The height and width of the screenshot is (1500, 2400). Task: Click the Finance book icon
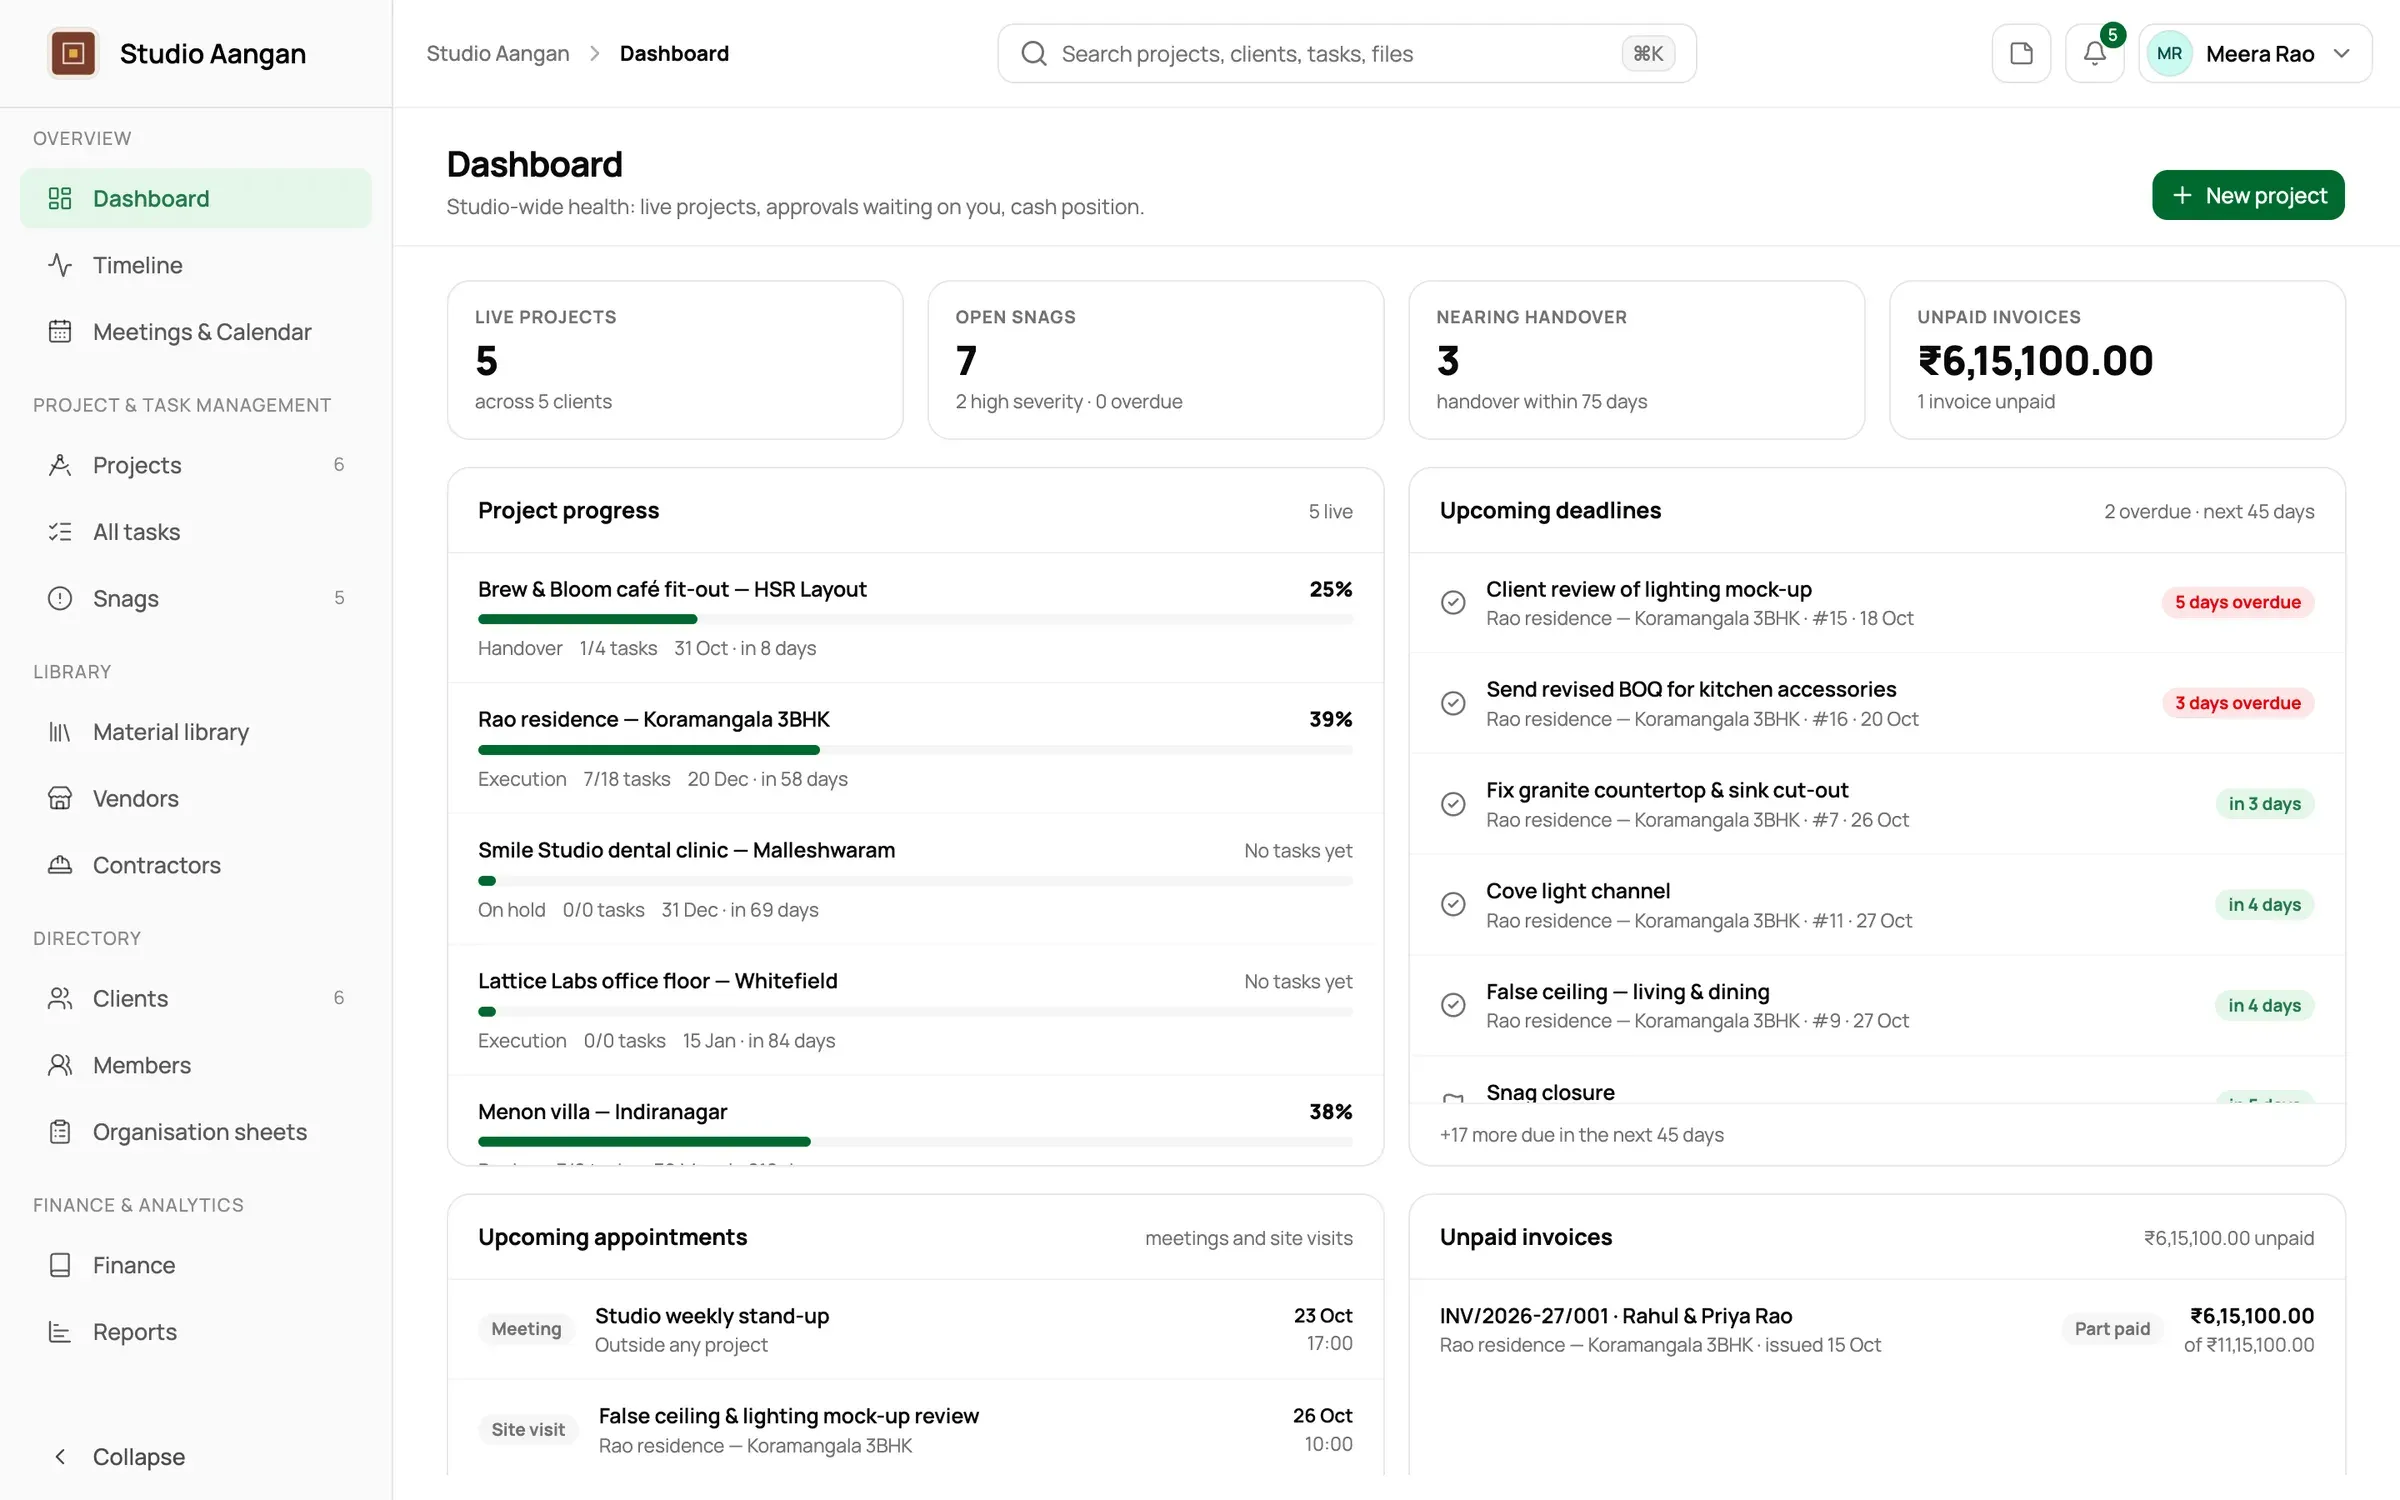click(x=60, y=1265)
